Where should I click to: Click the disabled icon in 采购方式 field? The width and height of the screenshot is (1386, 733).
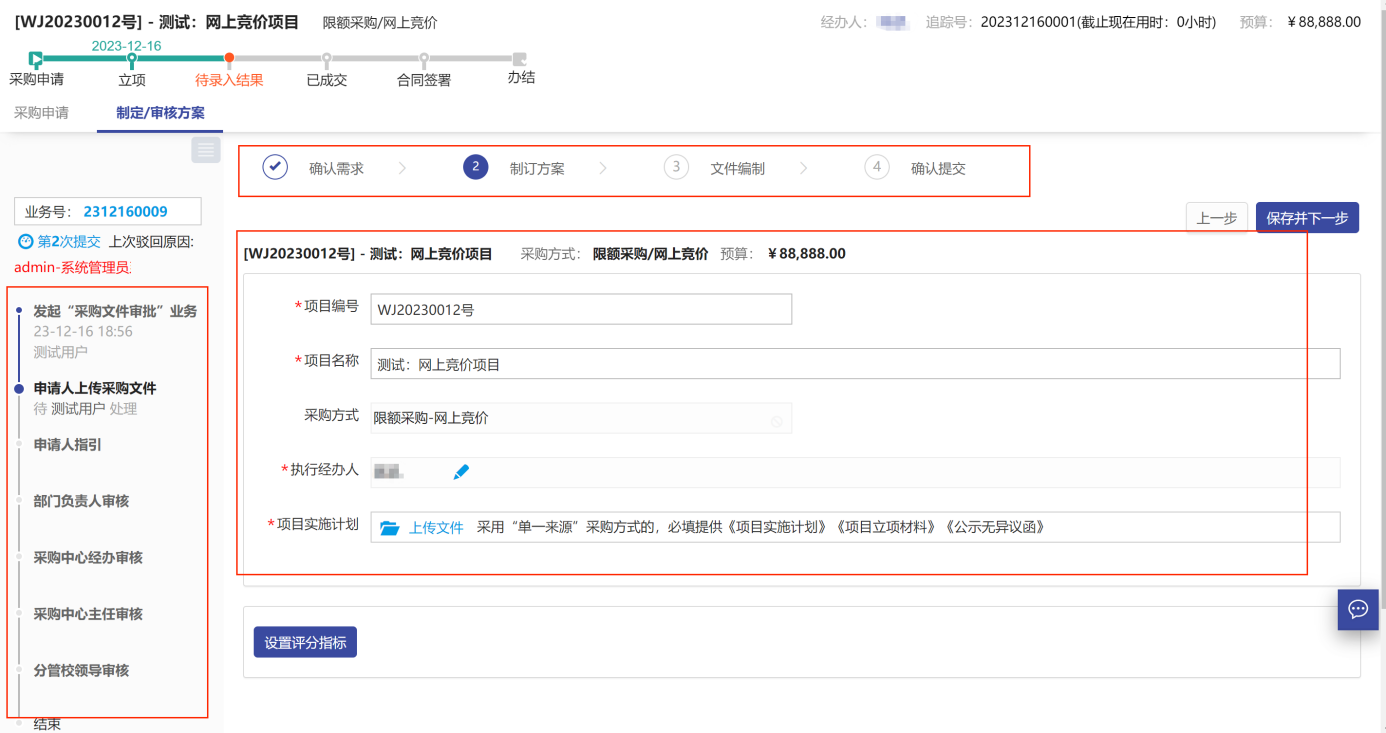(777, 422)
